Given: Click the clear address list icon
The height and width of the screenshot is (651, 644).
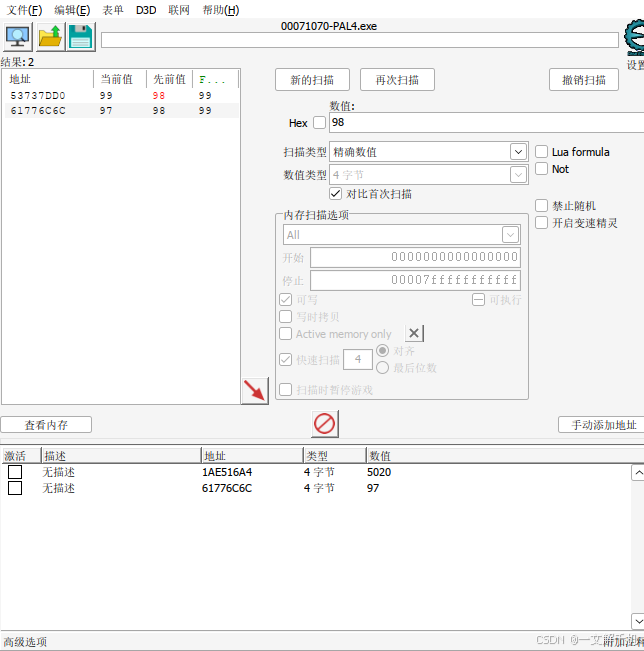Looking at the screenshot, I should tap(325, 424).
